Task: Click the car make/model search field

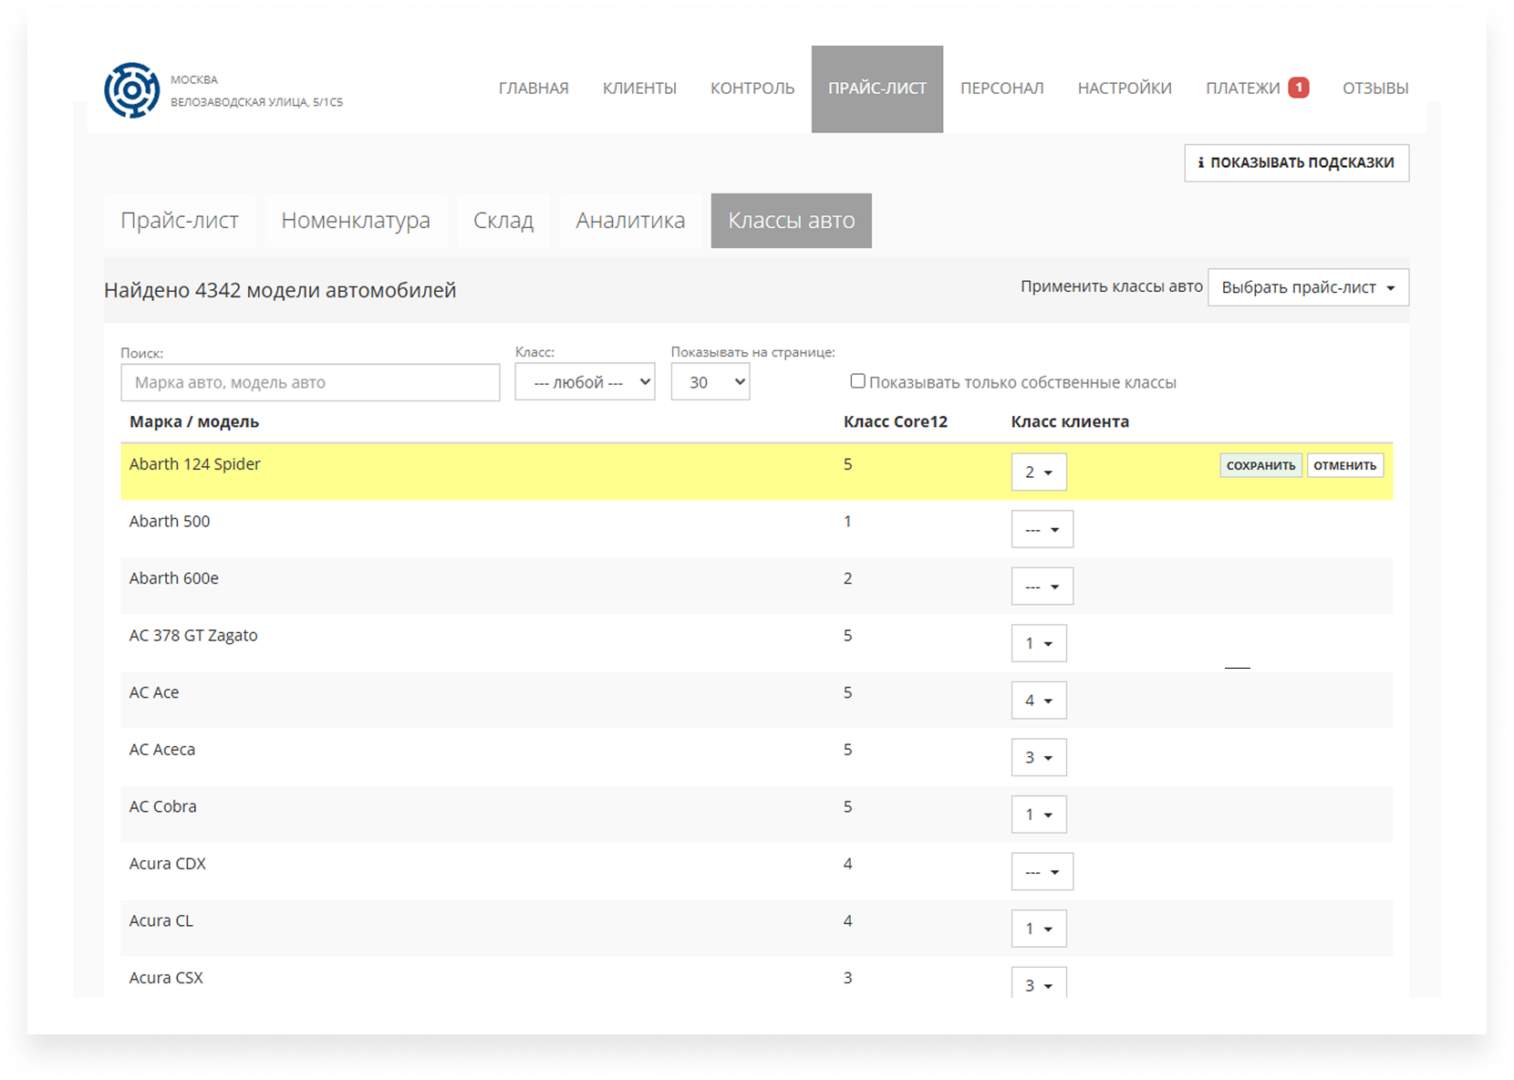Action: [x=310, y=383]
